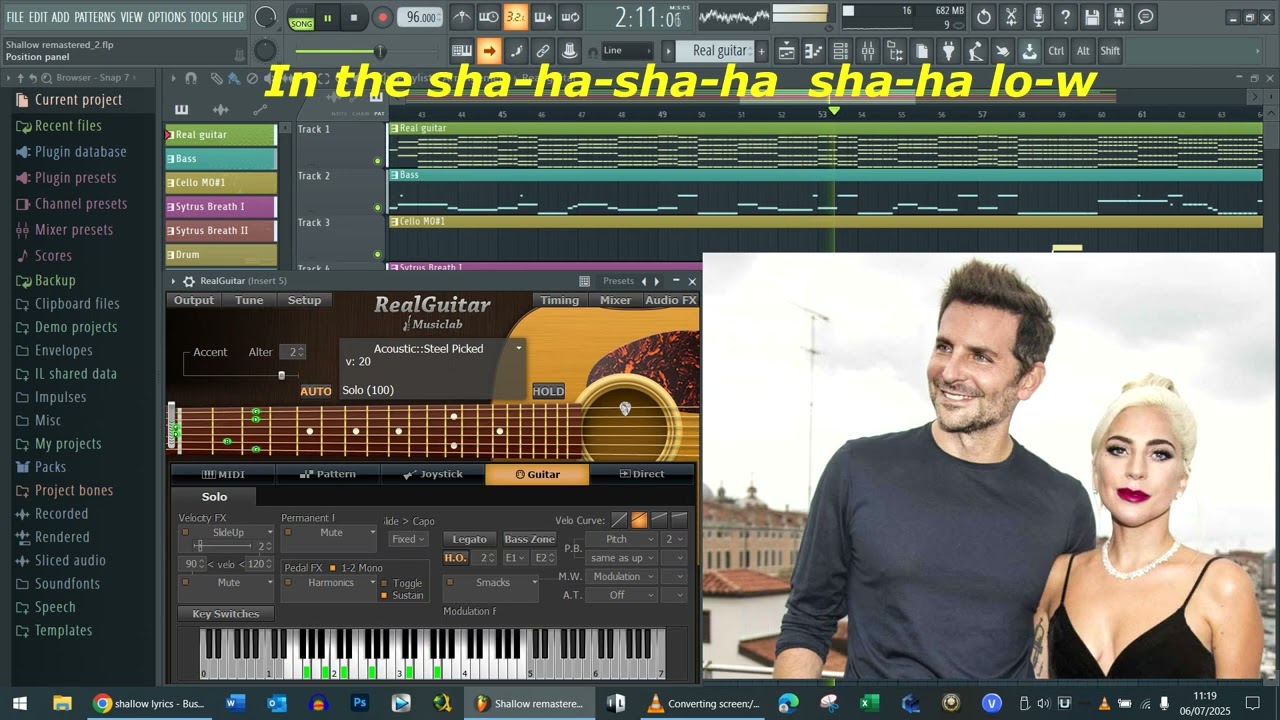This screenshot has height=720, width=1280.
Task: Enable the Smacks modulation checkbox
Action: (450, 583)
